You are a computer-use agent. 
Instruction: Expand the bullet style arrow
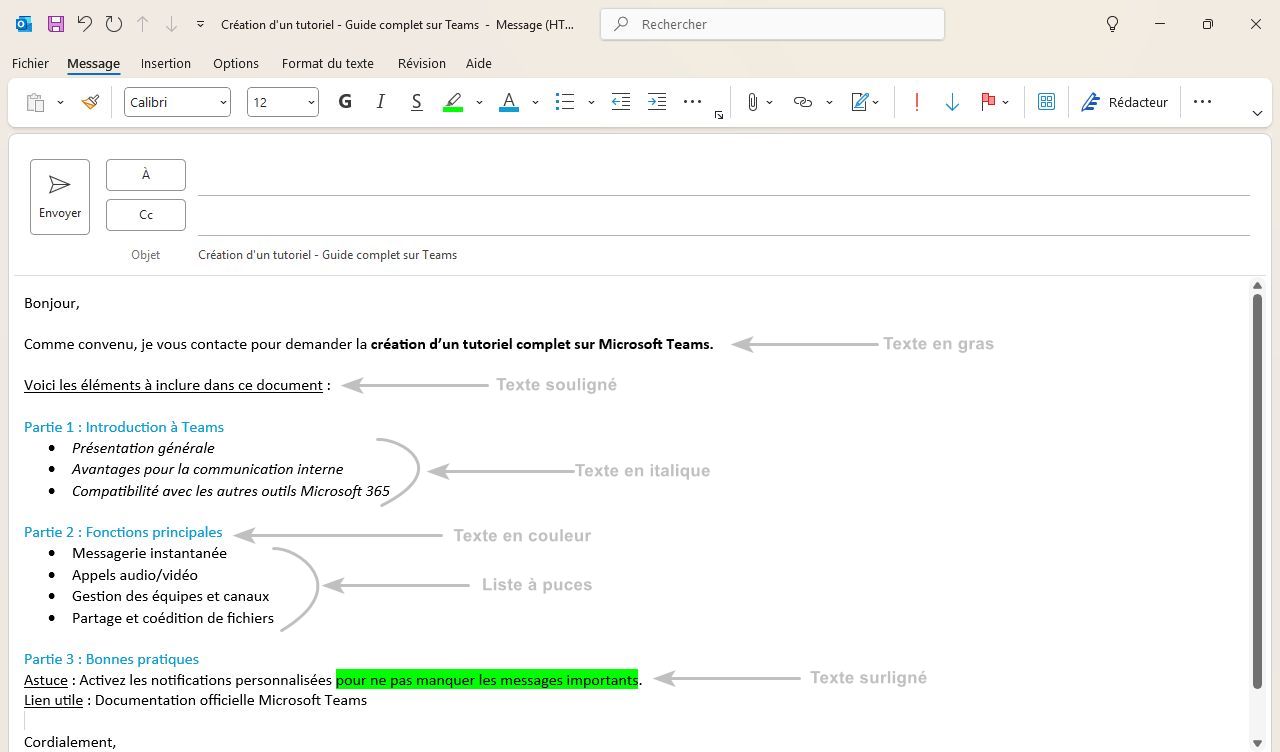tap(591, 102)
